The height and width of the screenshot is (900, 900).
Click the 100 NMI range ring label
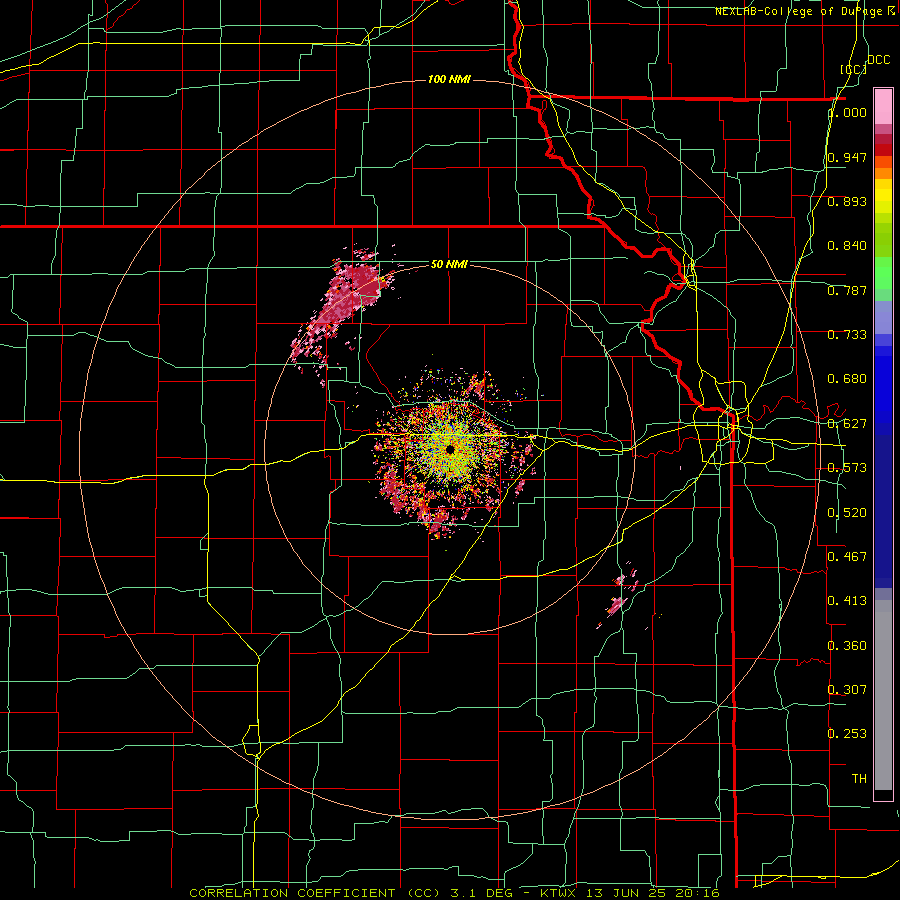pyautogui.click(x=449, y=79)
